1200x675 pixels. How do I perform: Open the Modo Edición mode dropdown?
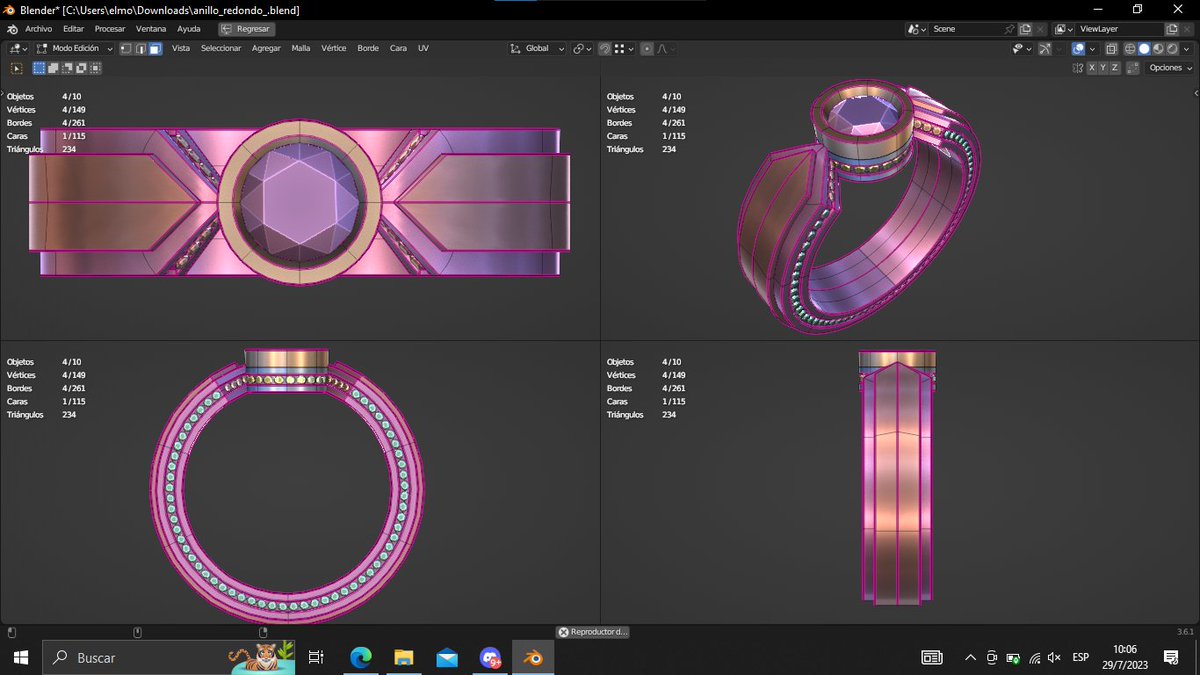coord(73,48)
